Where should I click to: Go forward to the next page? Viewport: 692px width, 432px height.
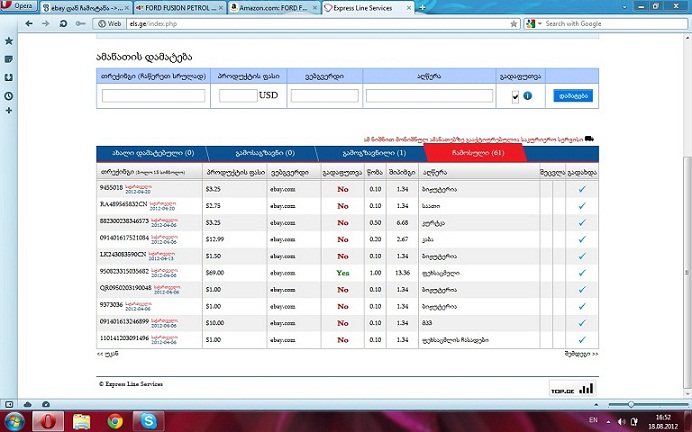(45, 23)
